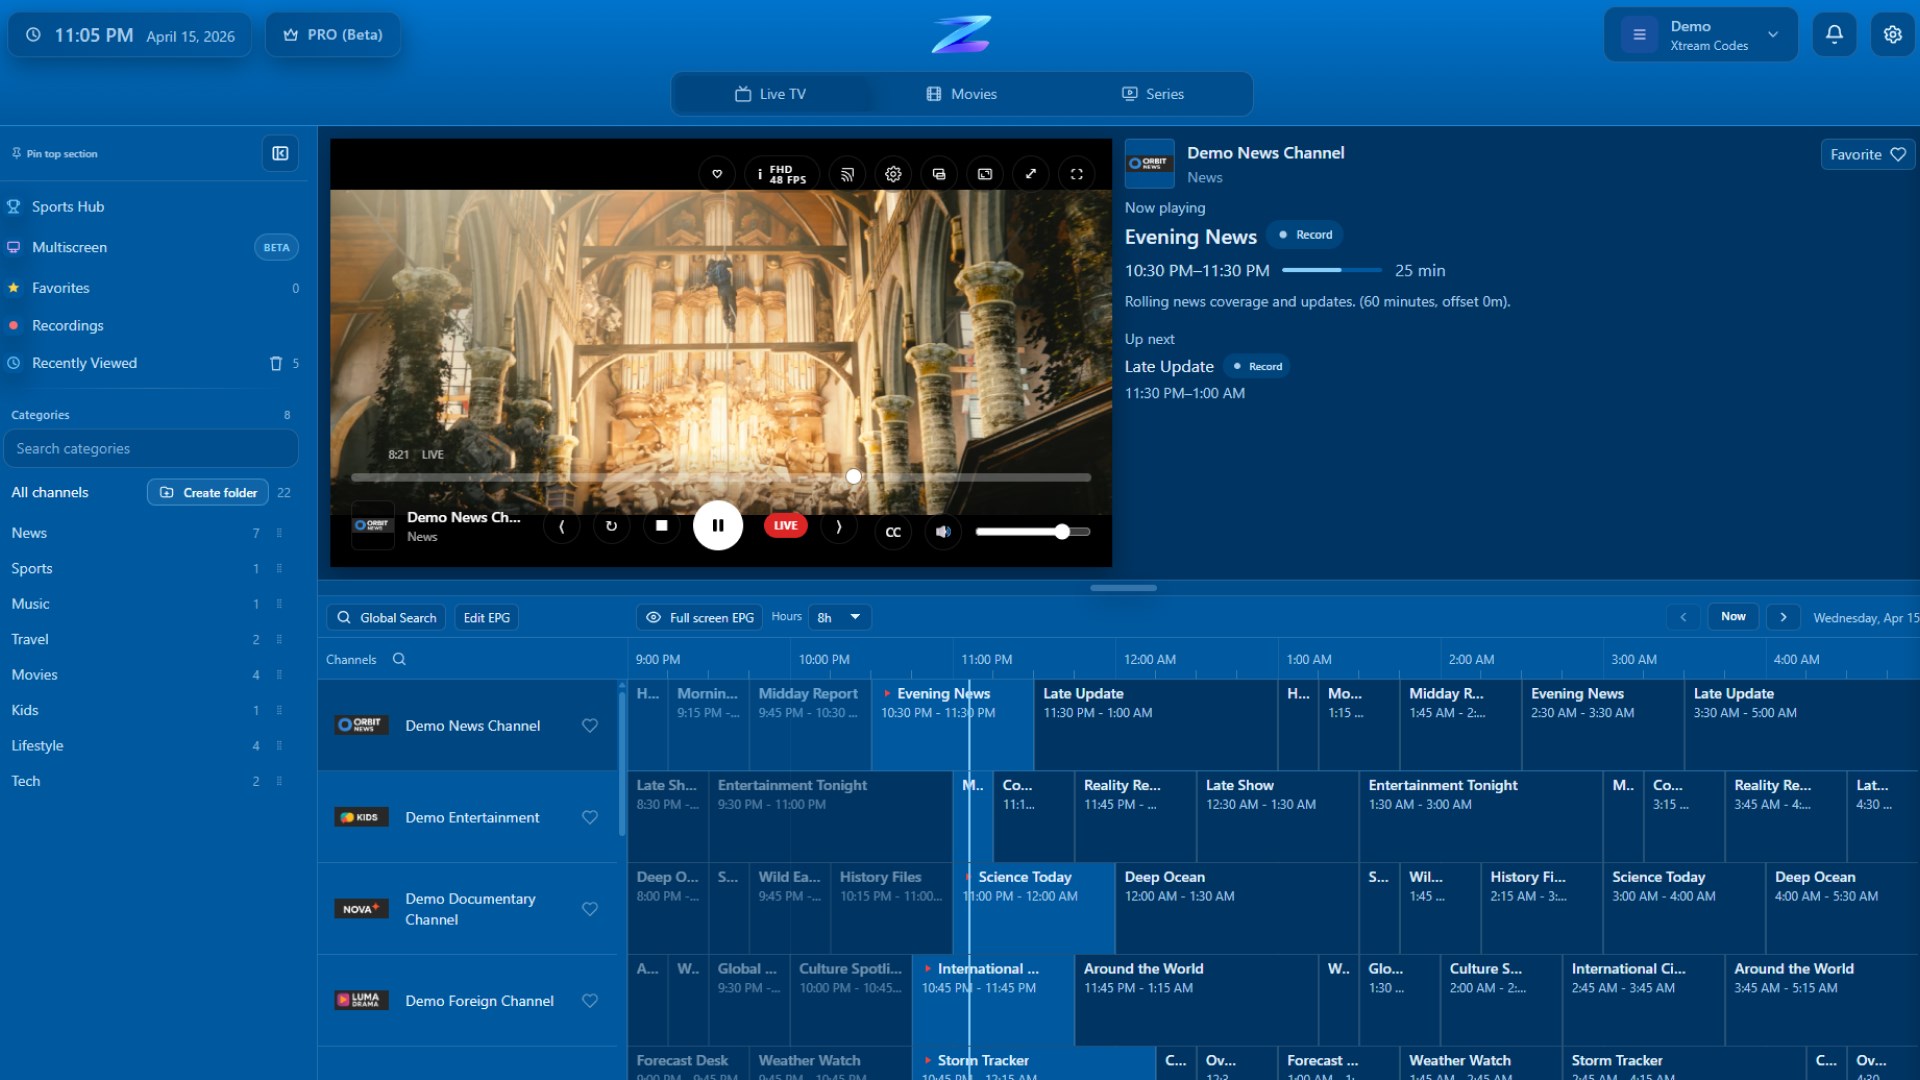The image size is (1920, 1080).
Task: Cast the stream with the cast icon
Action: point(847,174)
